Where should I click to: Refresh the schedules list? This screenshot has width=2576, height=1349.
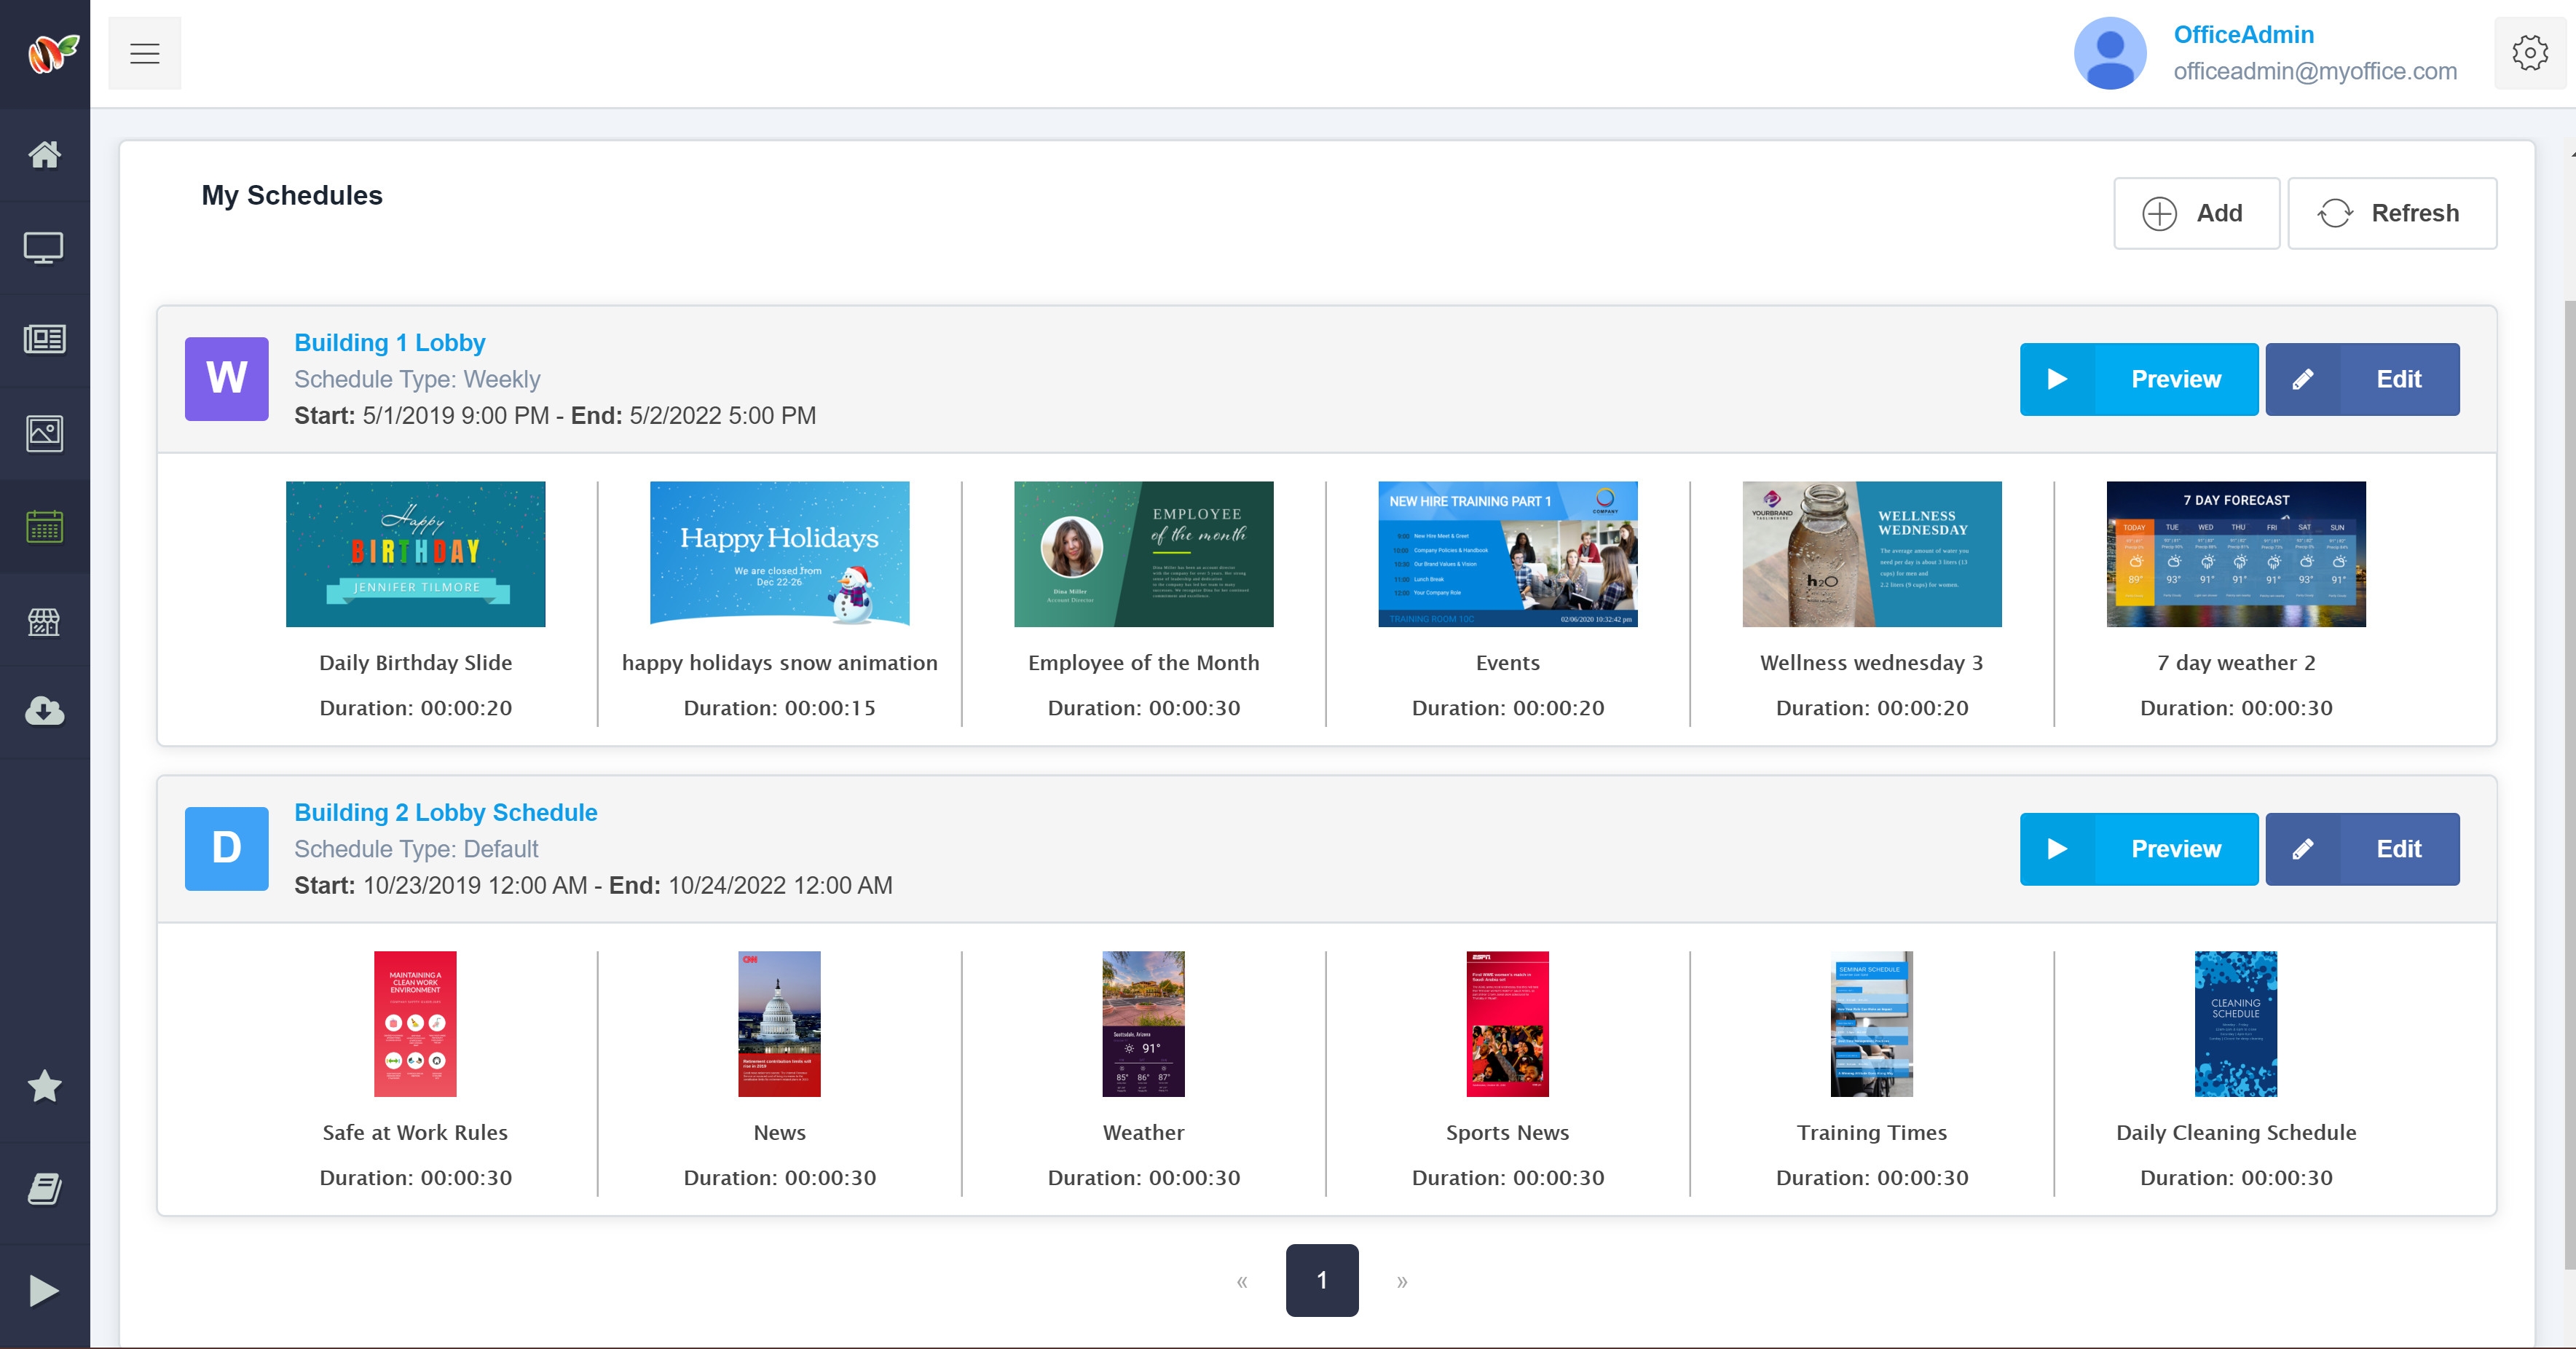click(2391, 213)
